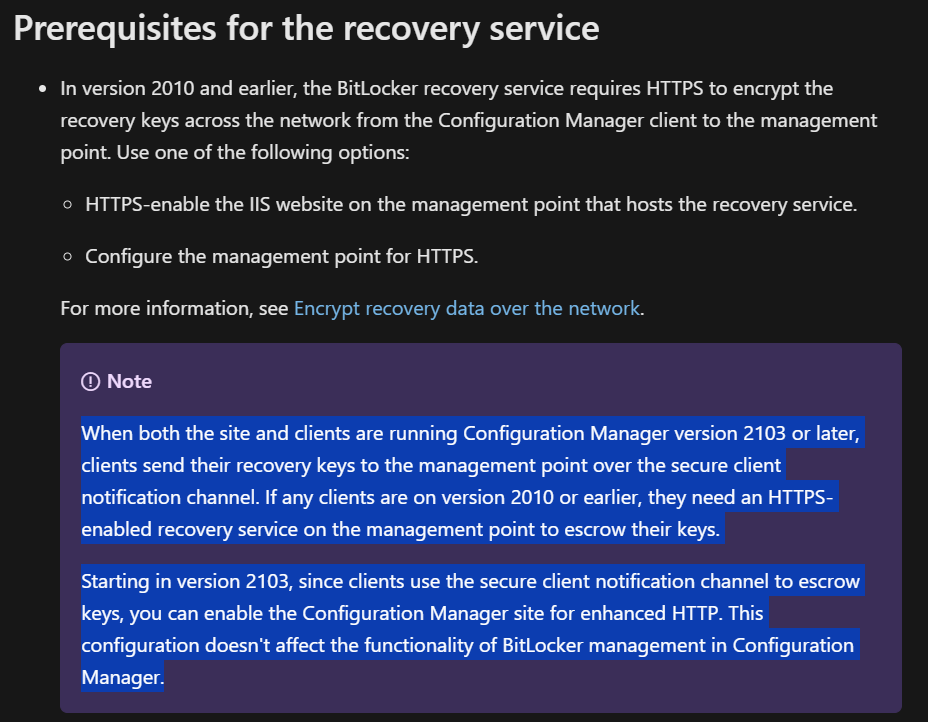Screen dimensions: 928x722
Task: Click highlighted paragraph starting When both the site
Action: 472,481
